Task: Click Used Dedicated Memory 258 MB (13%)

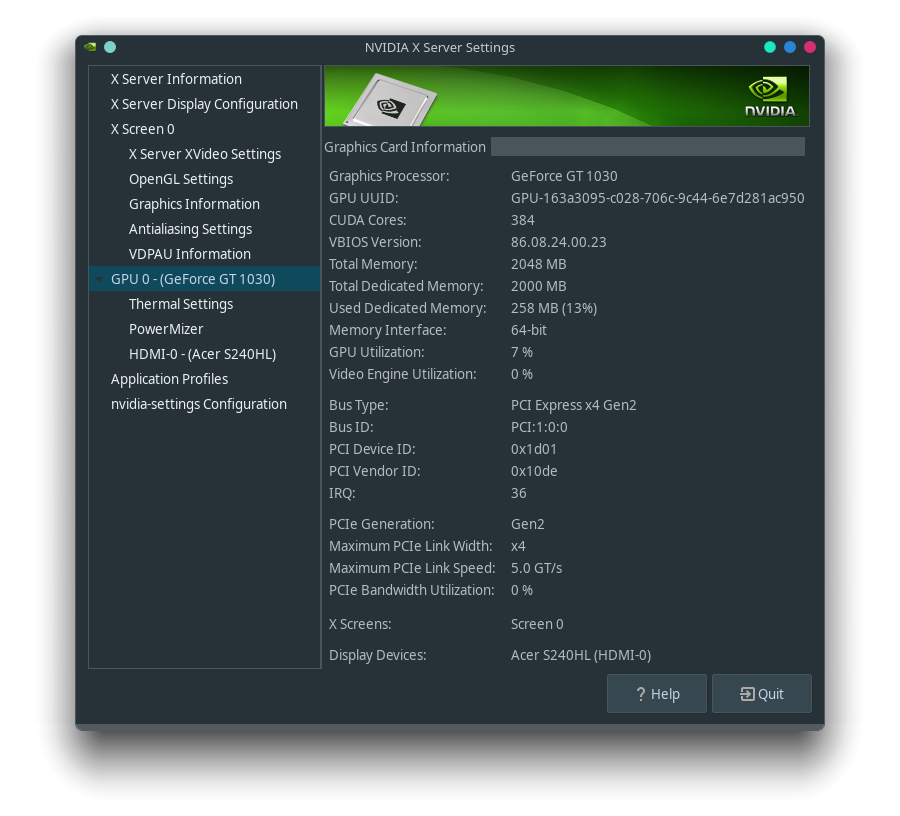Action: pyautogui.click(x=554, y=309)
